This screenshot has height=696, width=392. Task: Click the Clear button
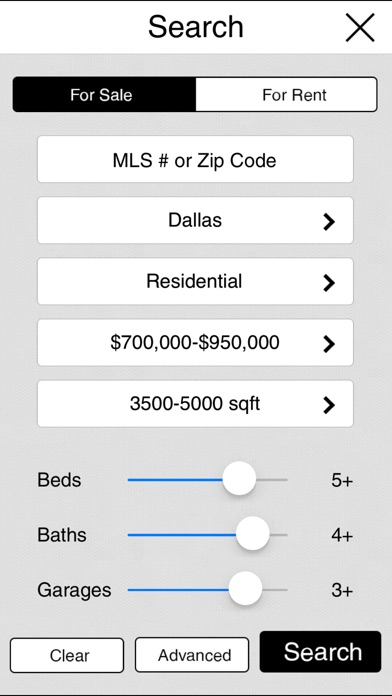pyautogui.click(x=67, y=655)
